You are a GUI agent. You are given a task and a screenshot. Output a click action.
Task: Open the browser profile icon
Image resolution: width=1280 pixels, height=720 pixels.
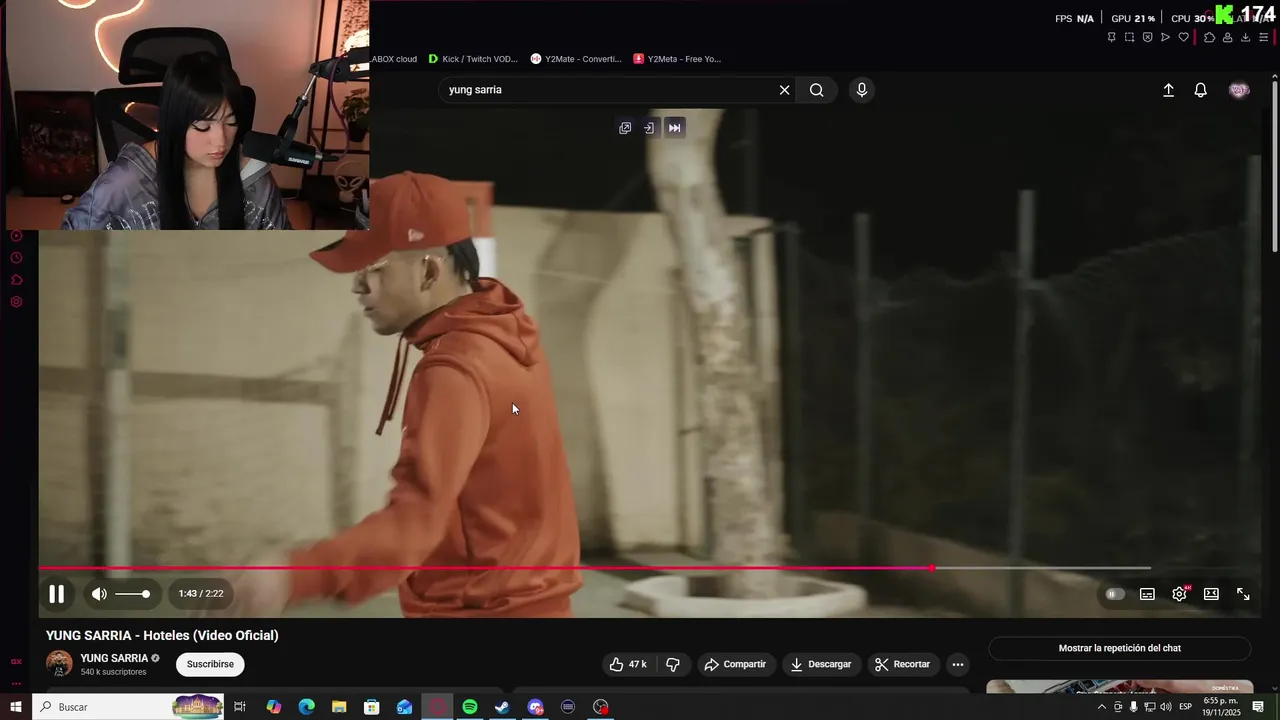tap(1227, 37)
